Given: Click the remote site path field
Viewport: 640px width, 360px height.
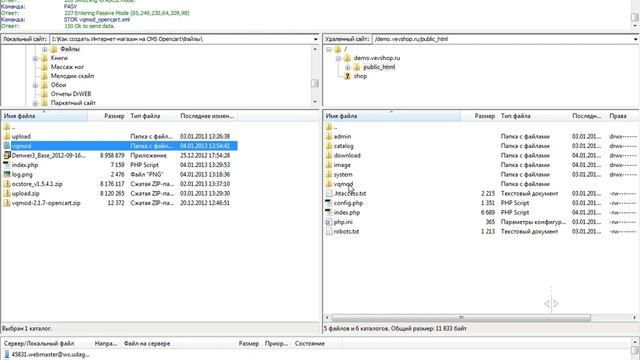Looking at the screenshot, I should click(x=502, y=39).
